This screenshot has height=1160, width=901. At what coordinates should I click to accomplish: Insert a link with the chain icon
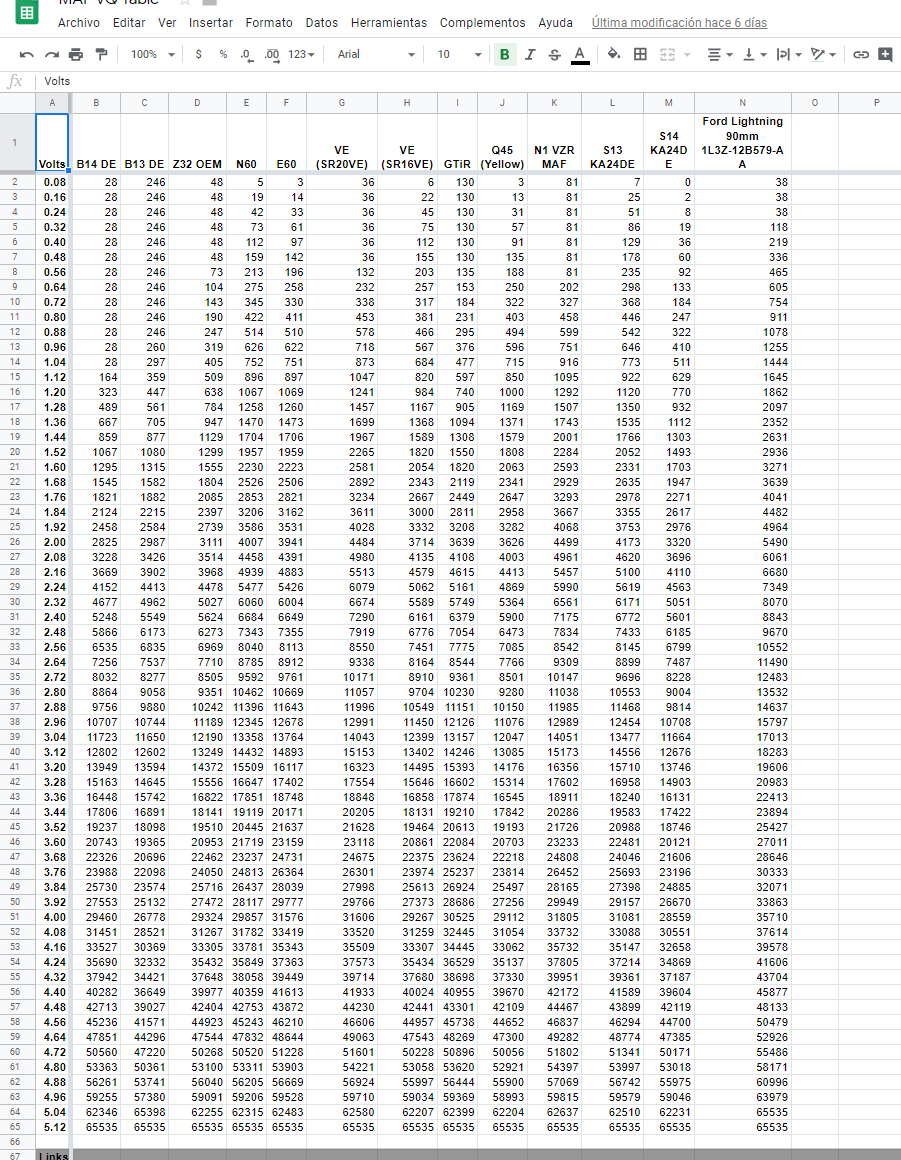pos(861,54)
